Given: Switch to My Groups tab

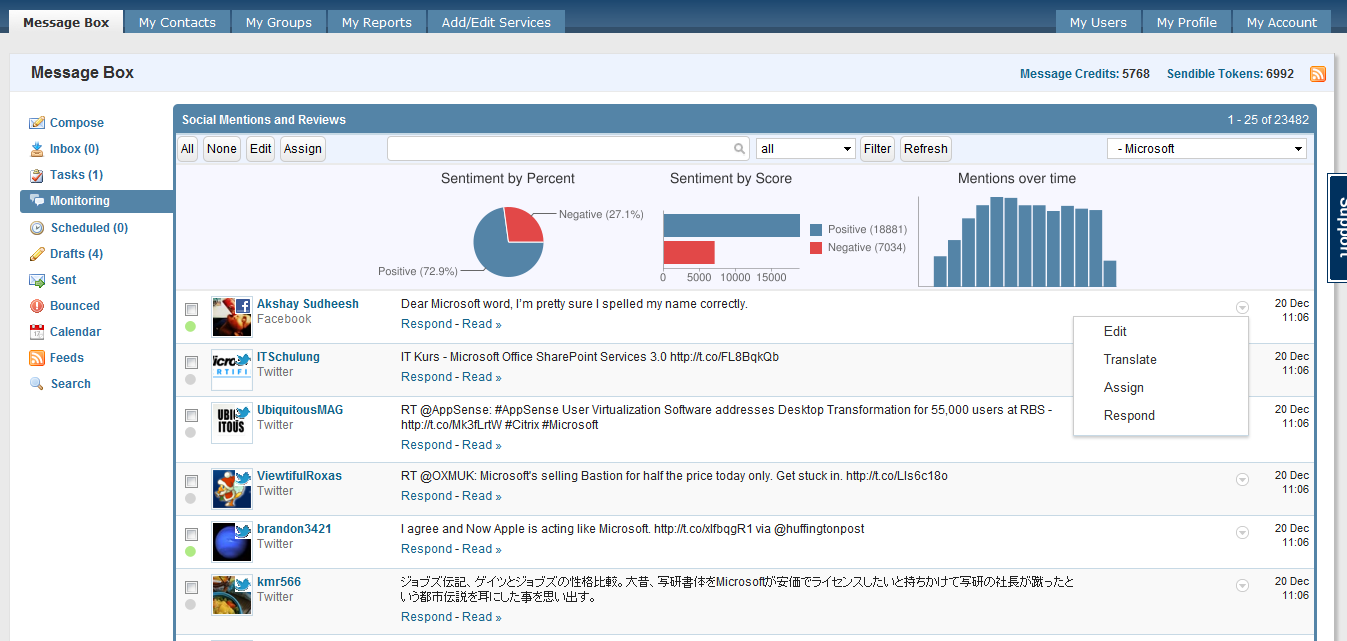Looking at the screenshot, I should pyautogui.click(x=278, y=22).
